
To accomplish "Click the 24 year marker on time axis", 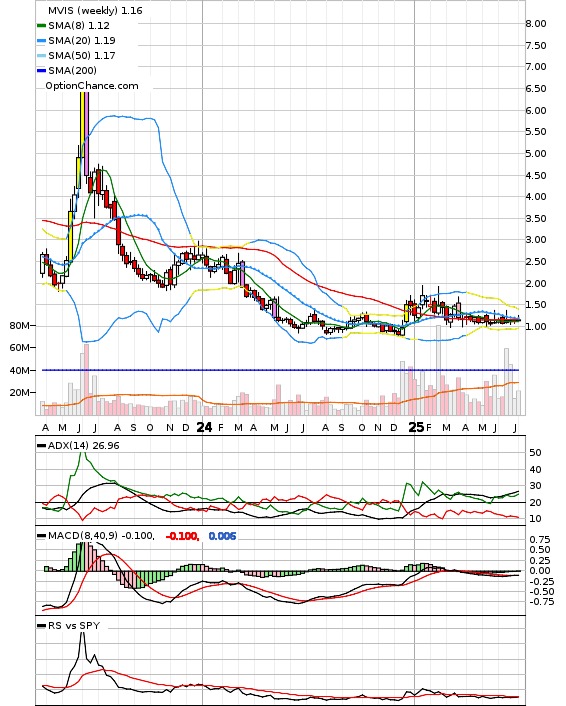I will click(x=204, y=427).
